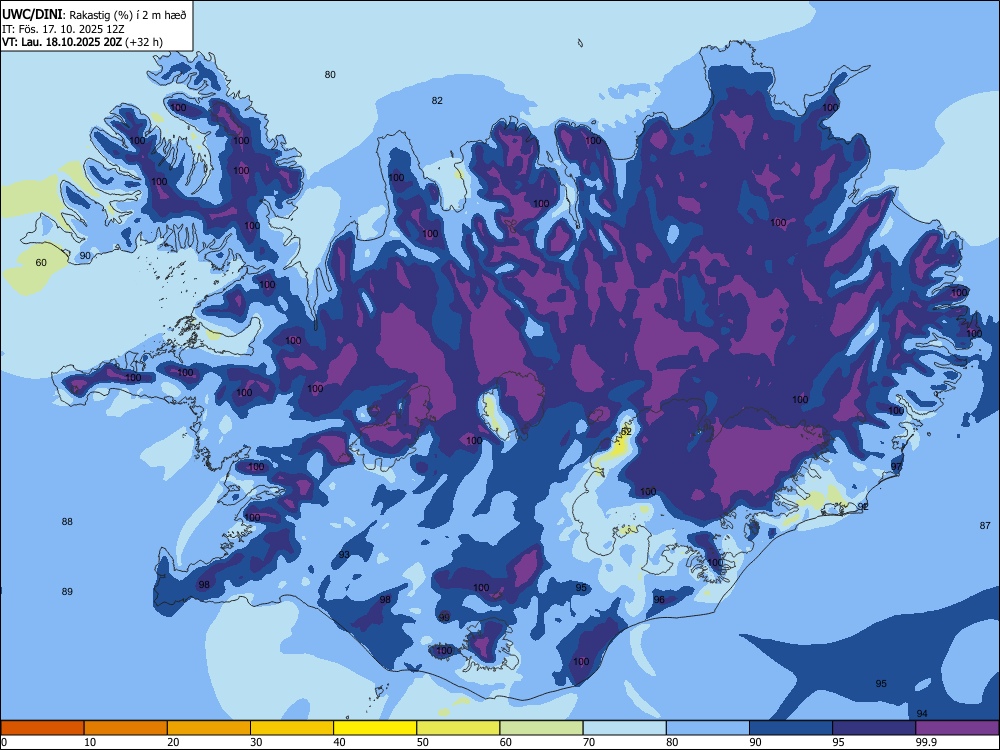This screenshot has width=1000, height=750.
Task: Click the 0–10 dark orange legend swatch
Action: [42, 728]
